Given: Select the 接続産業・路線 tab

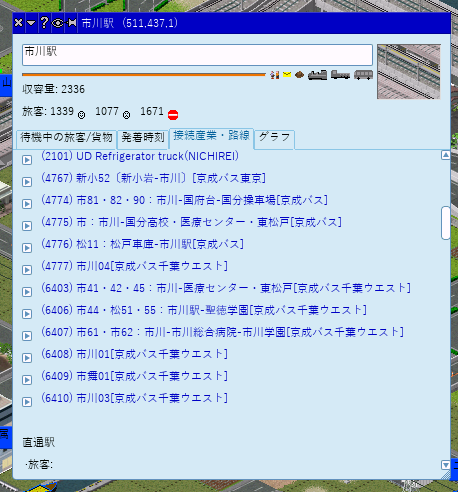Looking at the screenshot, I should pos(211,137).
